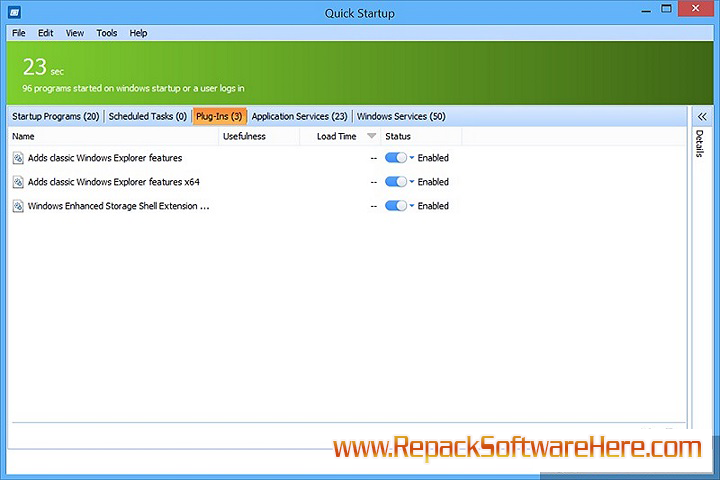Screen dimensions: 720x480
Task: Open the Help menu
Action: coord(138,33)
